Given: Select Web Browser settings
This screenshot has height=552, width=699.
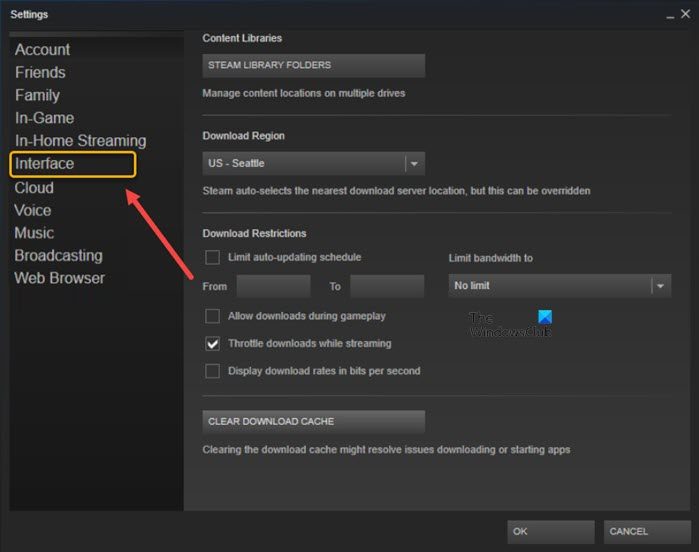Looking at the screenshot, I should click(60, 278).
